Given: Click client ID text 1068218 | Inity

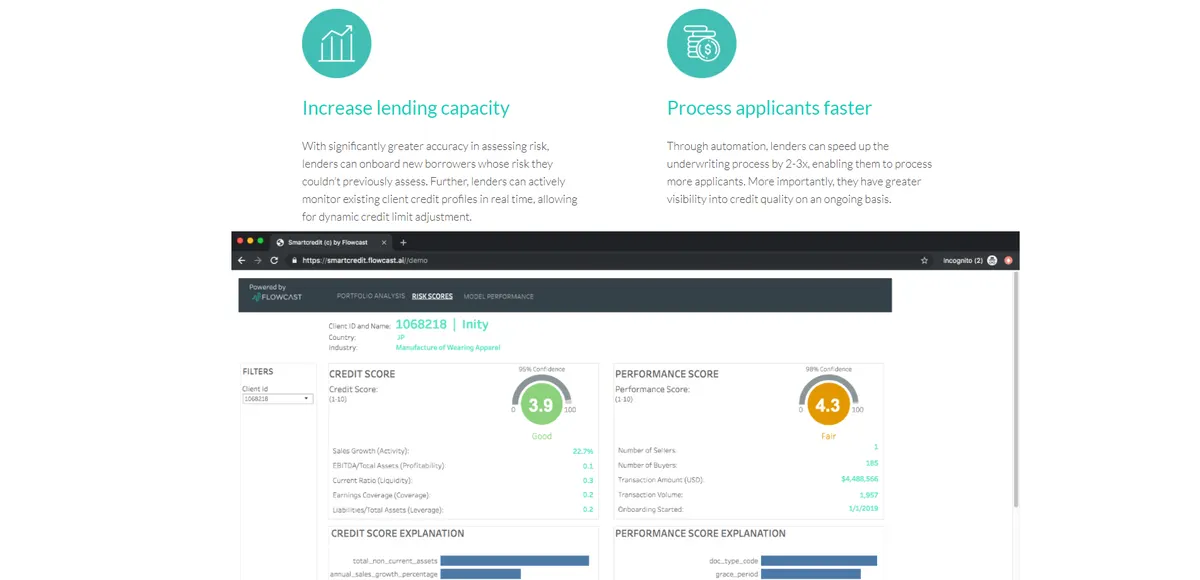Looking at the screenshot, I should pos(442,324).
